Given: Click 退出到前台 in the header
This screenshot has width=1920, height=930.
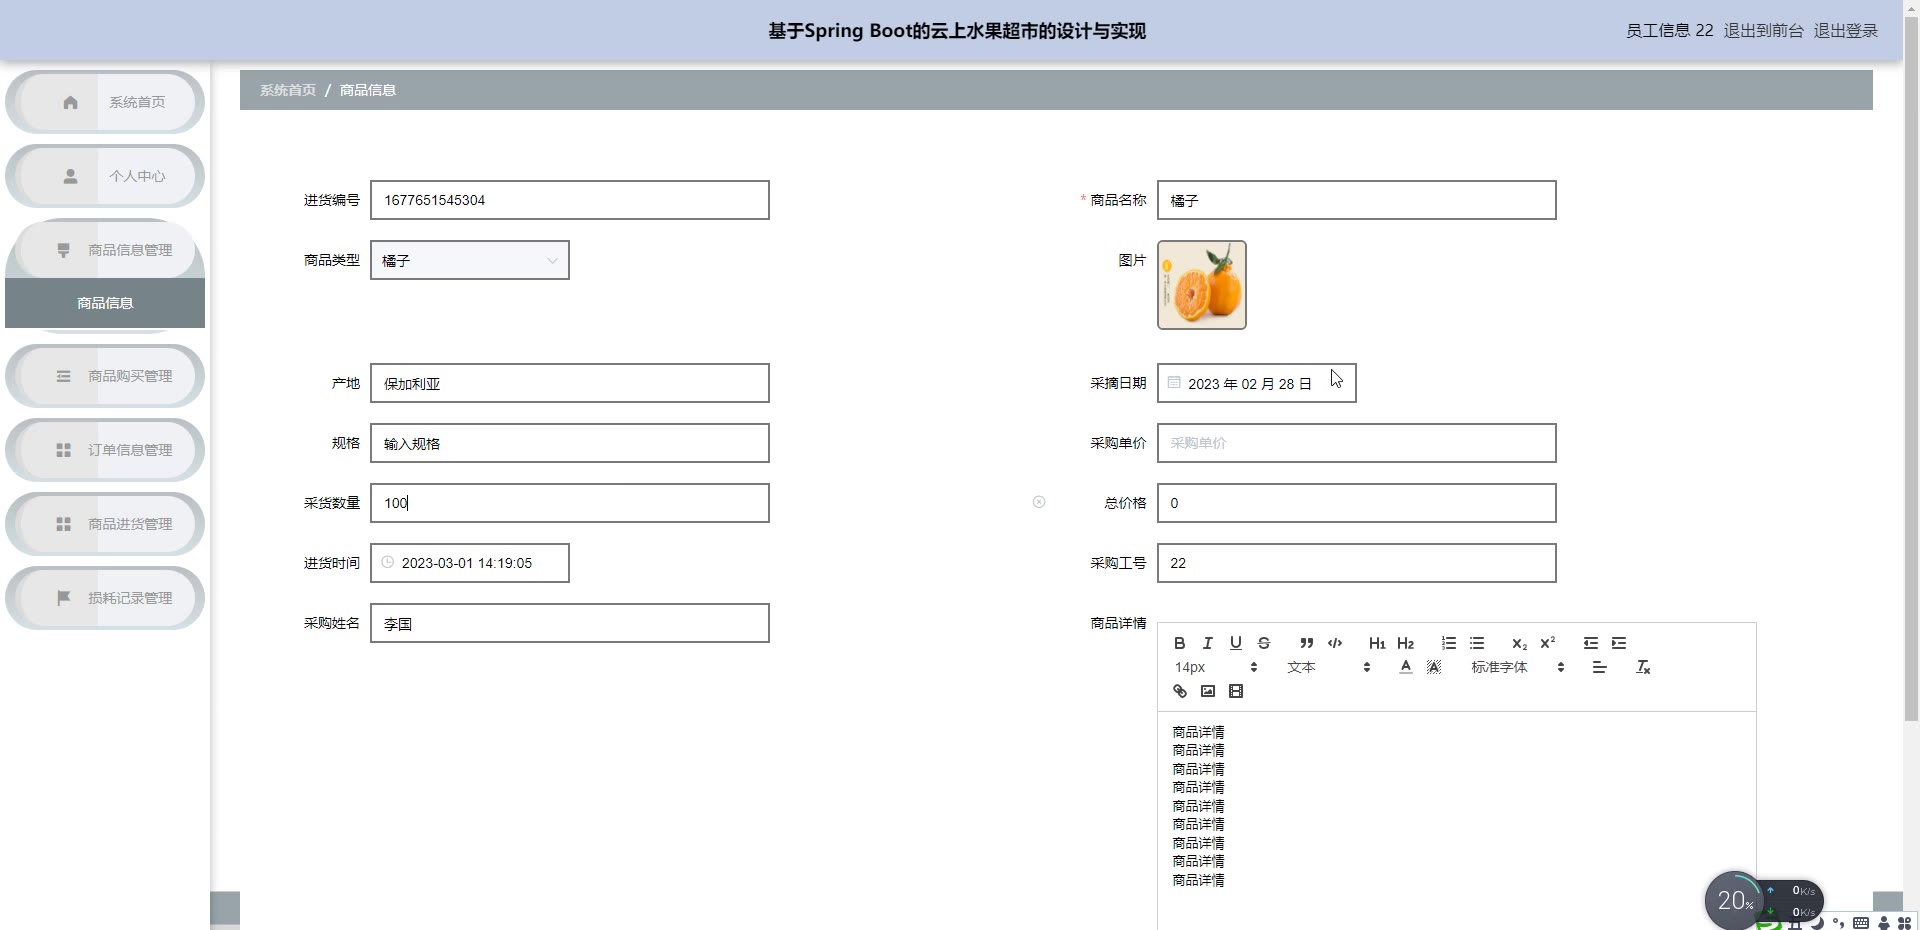Looking at the screenshot, I should click(x=1763, y=31).
